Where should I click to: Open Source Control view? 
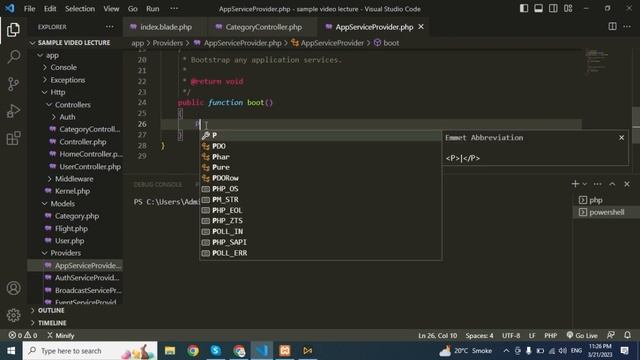tap(13, 84)
